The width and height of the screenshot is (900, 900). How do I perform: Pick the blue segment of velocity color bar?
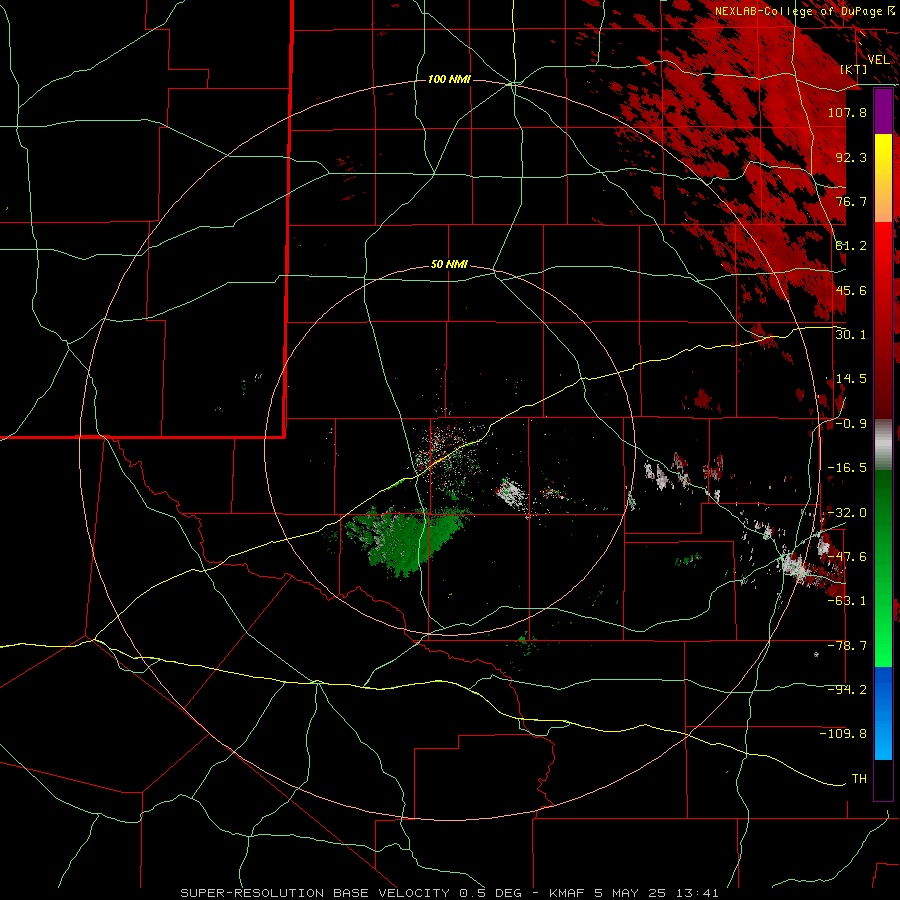click(883, 713)
